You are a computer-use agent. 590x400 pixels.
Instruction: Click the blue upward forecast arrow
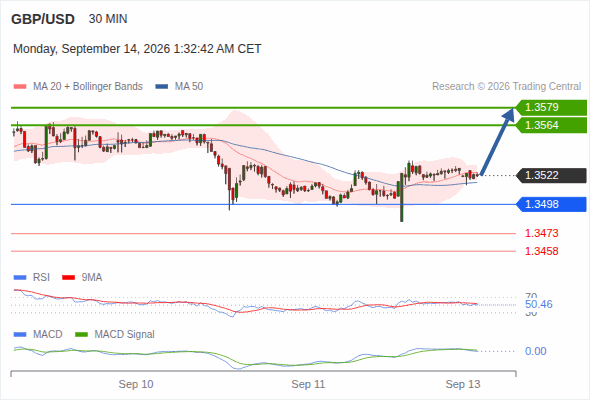(498, 142)
